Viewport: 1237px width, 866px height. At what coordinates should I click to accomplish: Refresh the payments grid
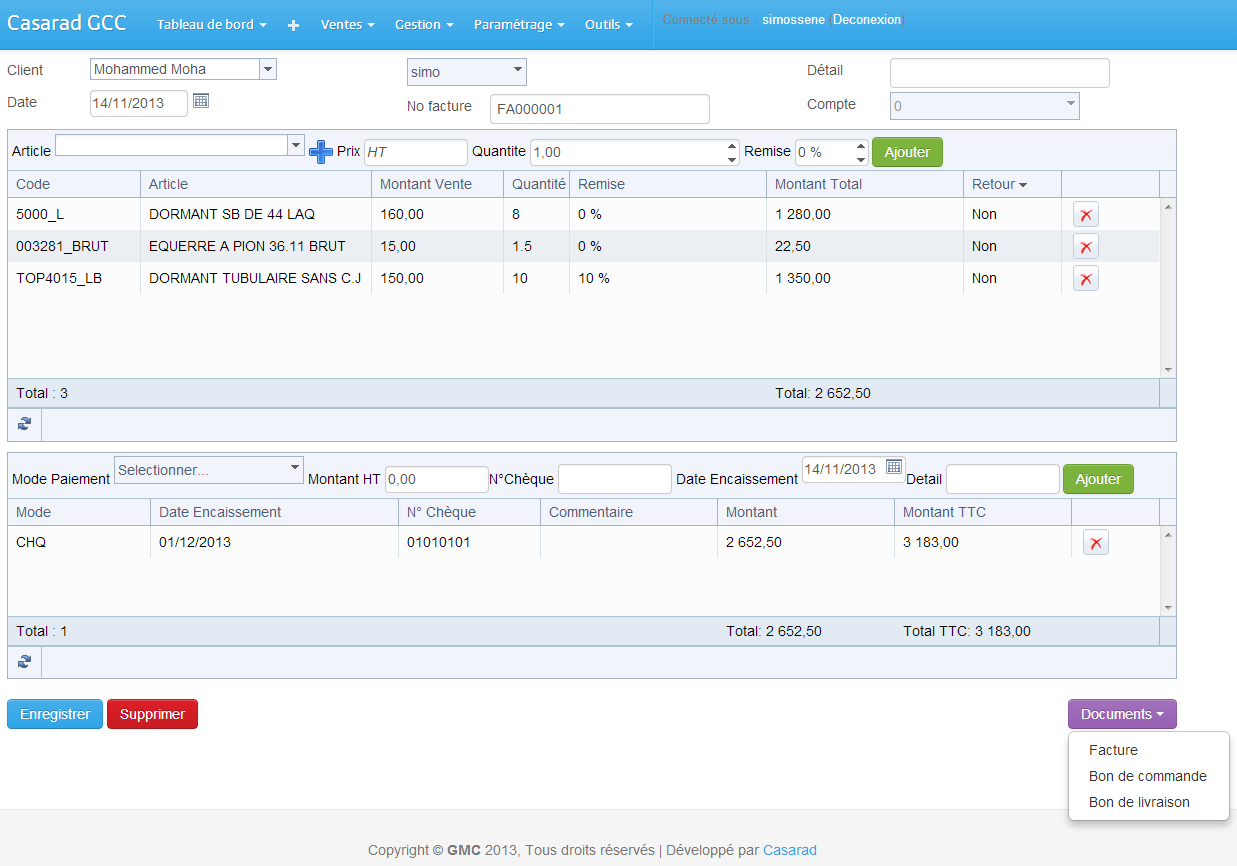(x=24, y=662)
